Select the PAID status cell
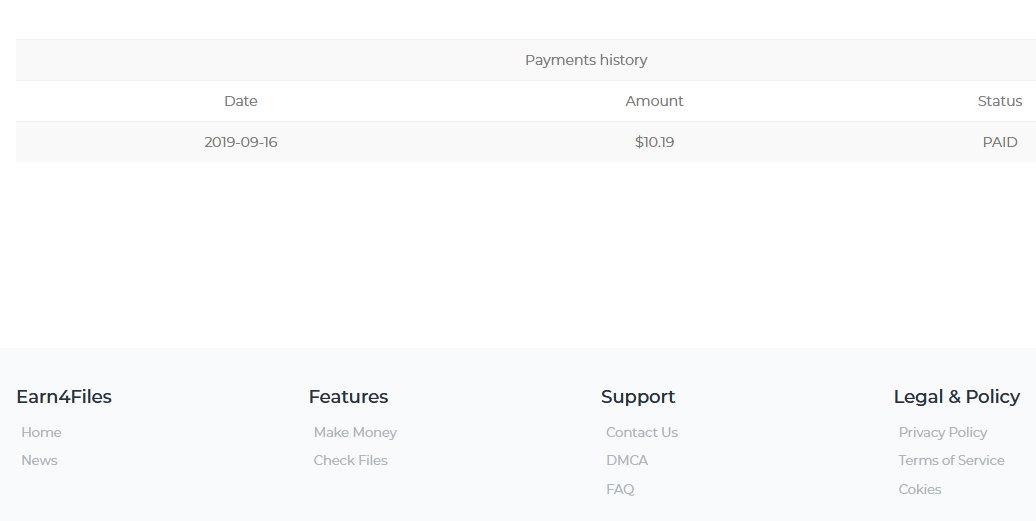The height and width of the screenshot is (521, 1036). coord(1000,142)
